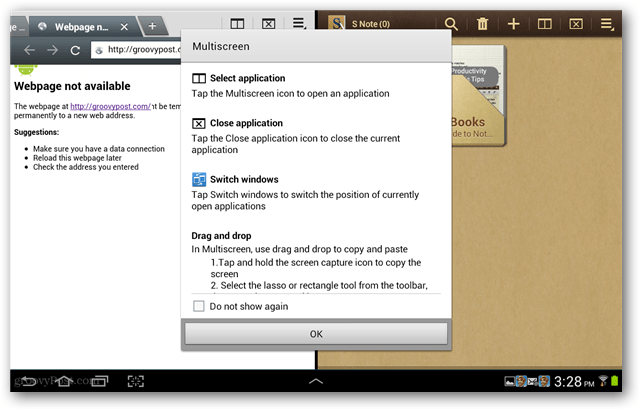640x410 pixels.
Task: Click the S Note (0) title
Action: tap(371, 24)
